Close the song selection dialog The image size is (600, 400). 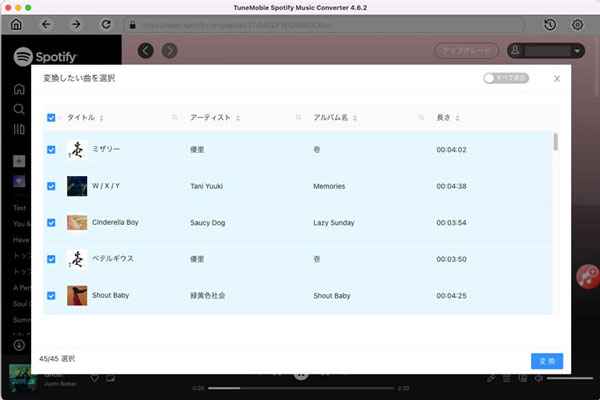click(557, 78)
